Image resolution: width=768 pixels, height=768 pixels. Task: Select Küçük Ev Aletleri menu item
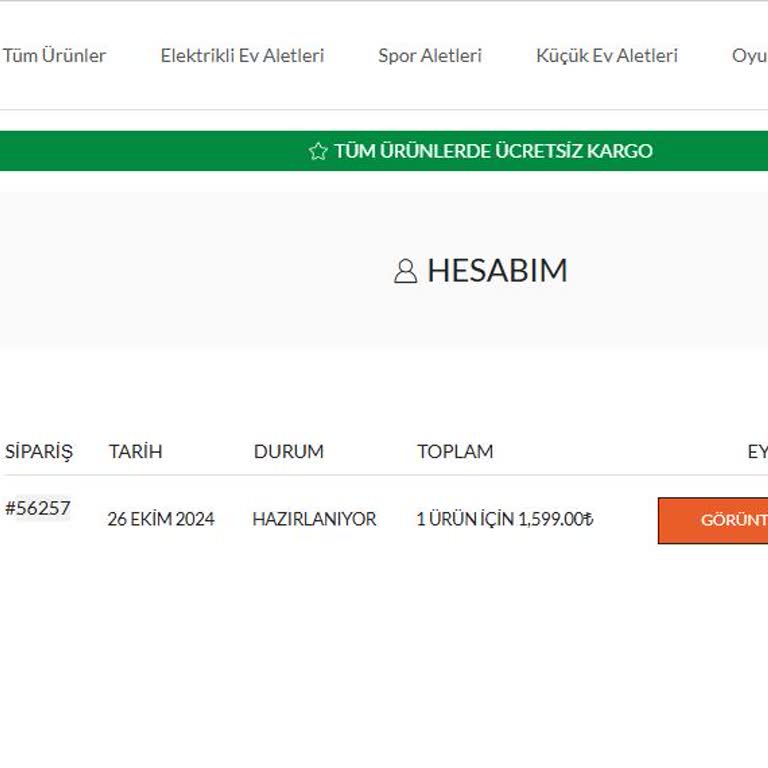(x=607, y=55)
